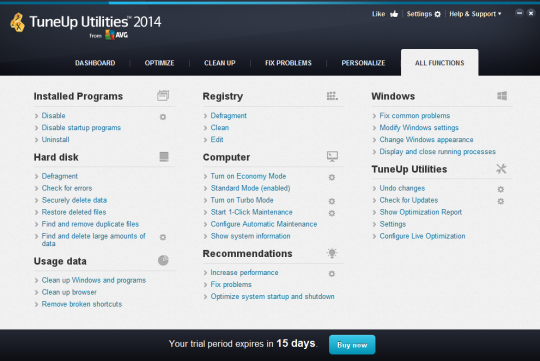Open Fix common problems
540x361 pixels.
click(x=415, y=116)
